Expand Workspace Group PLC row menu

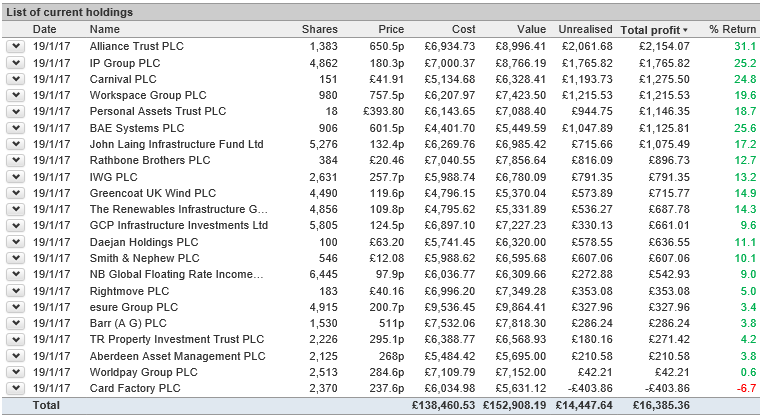point(16,95)
